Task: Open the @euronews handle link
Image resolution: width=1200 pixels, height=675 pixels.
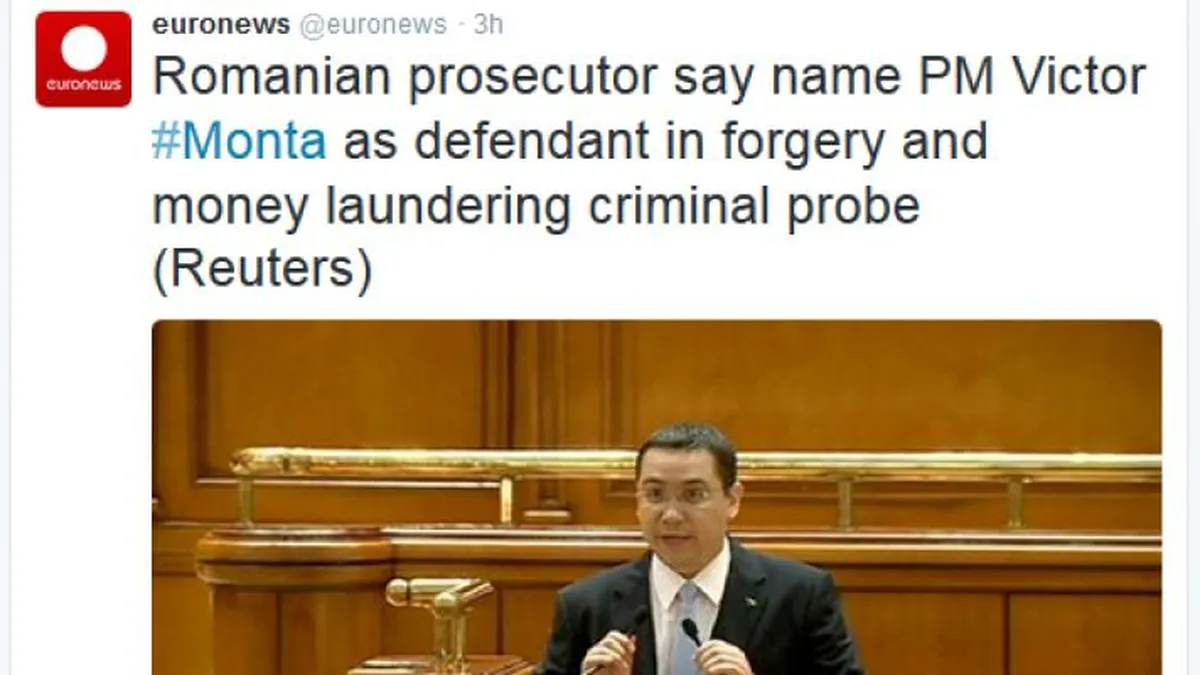Action: tap(372, 25)
